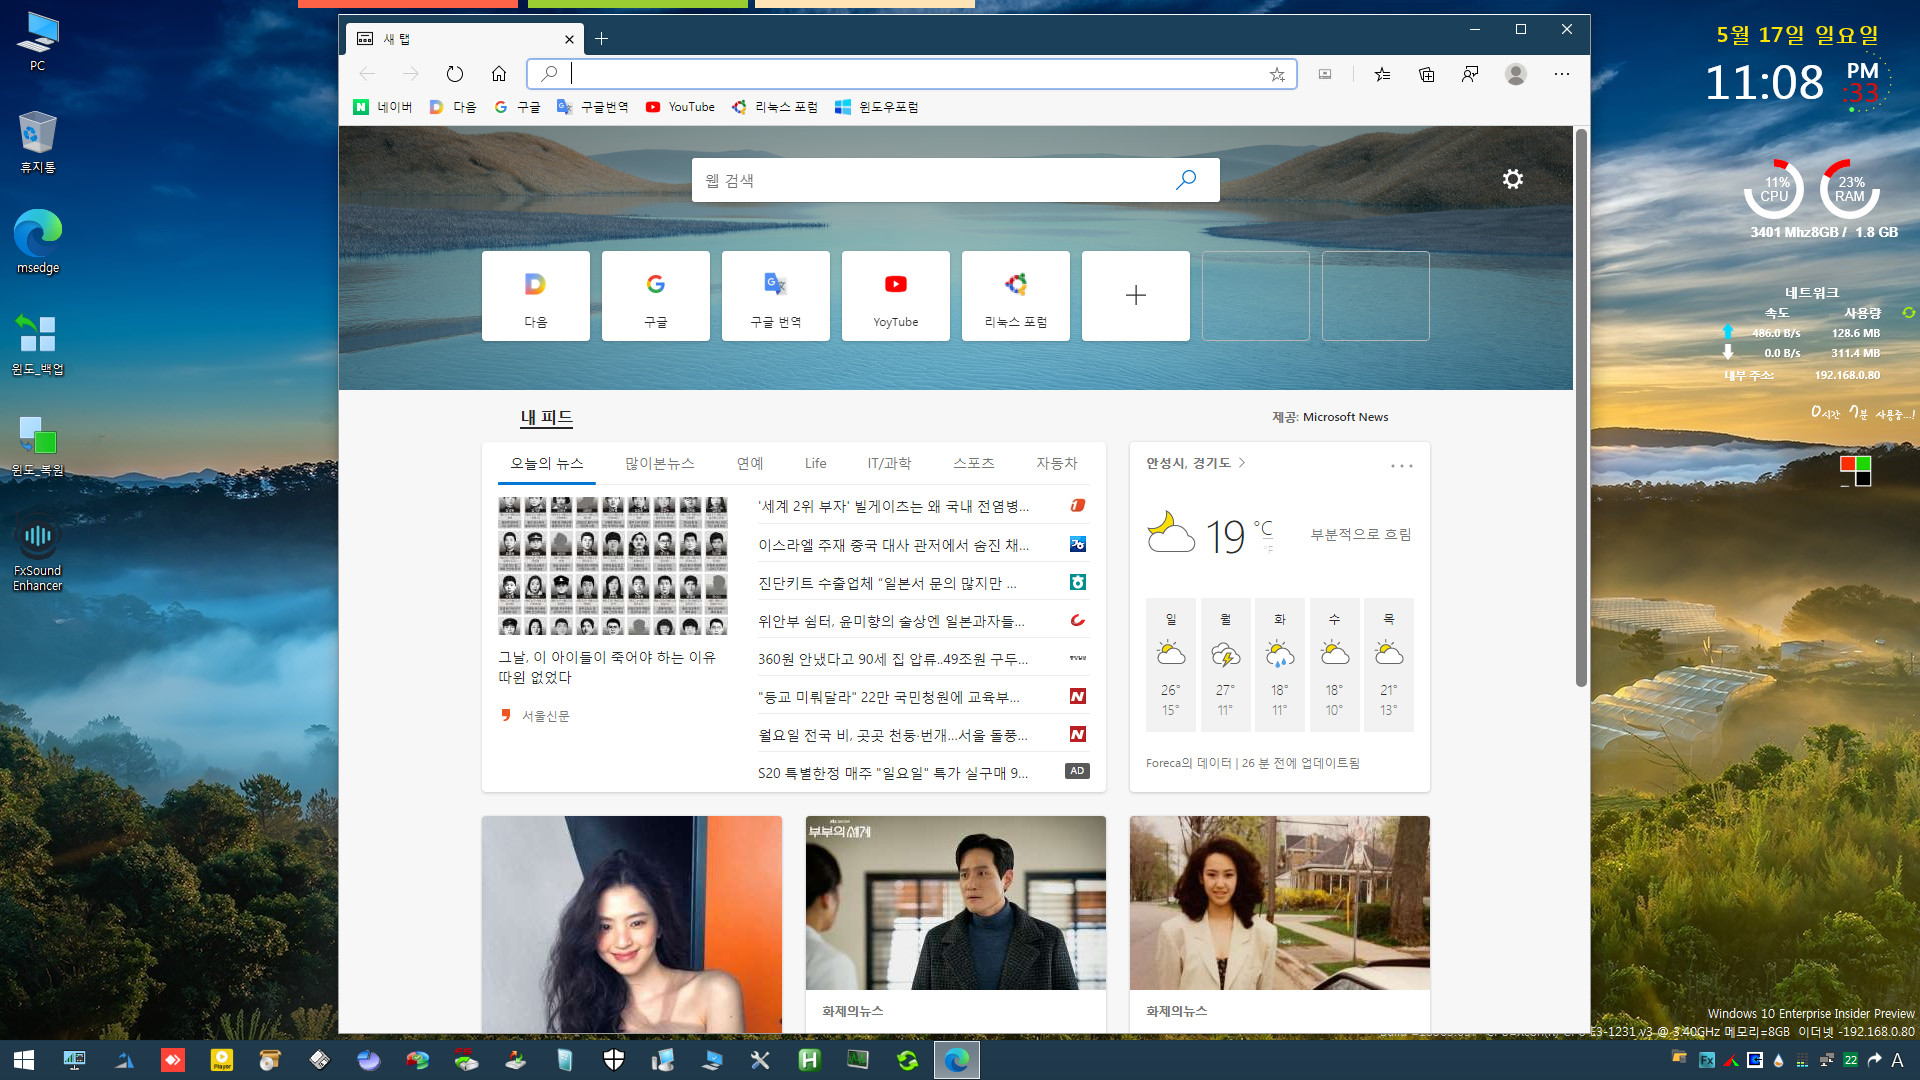
Task: Click into the browser address bar
Action: coord(912,74)
